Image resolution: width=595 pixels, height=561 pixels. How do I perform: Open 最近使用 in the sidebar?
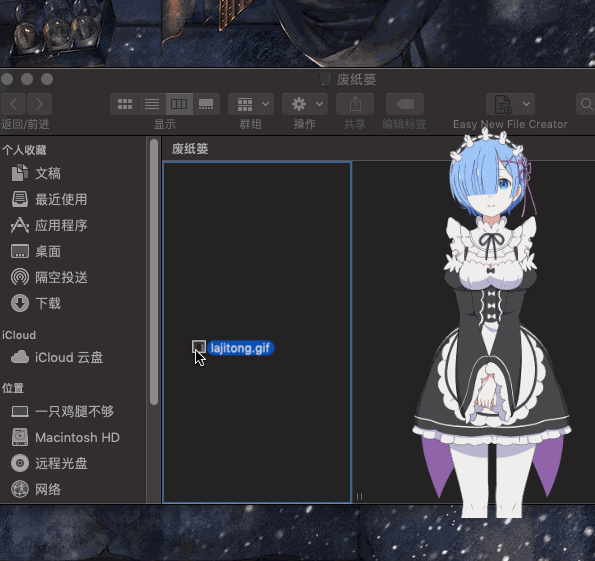click(49, 199)
